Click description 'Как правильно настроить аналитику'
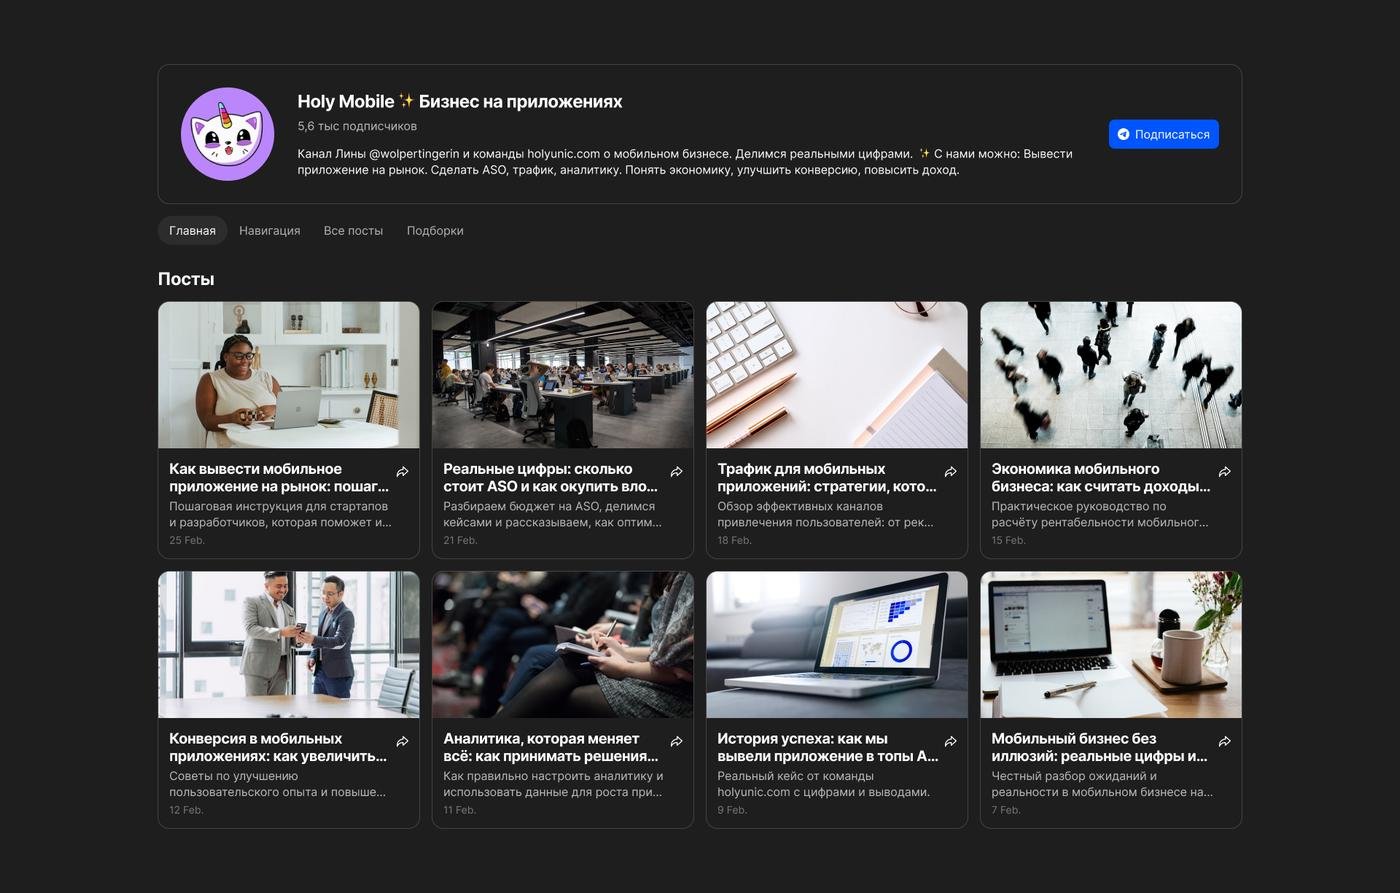 pos(553,784)
